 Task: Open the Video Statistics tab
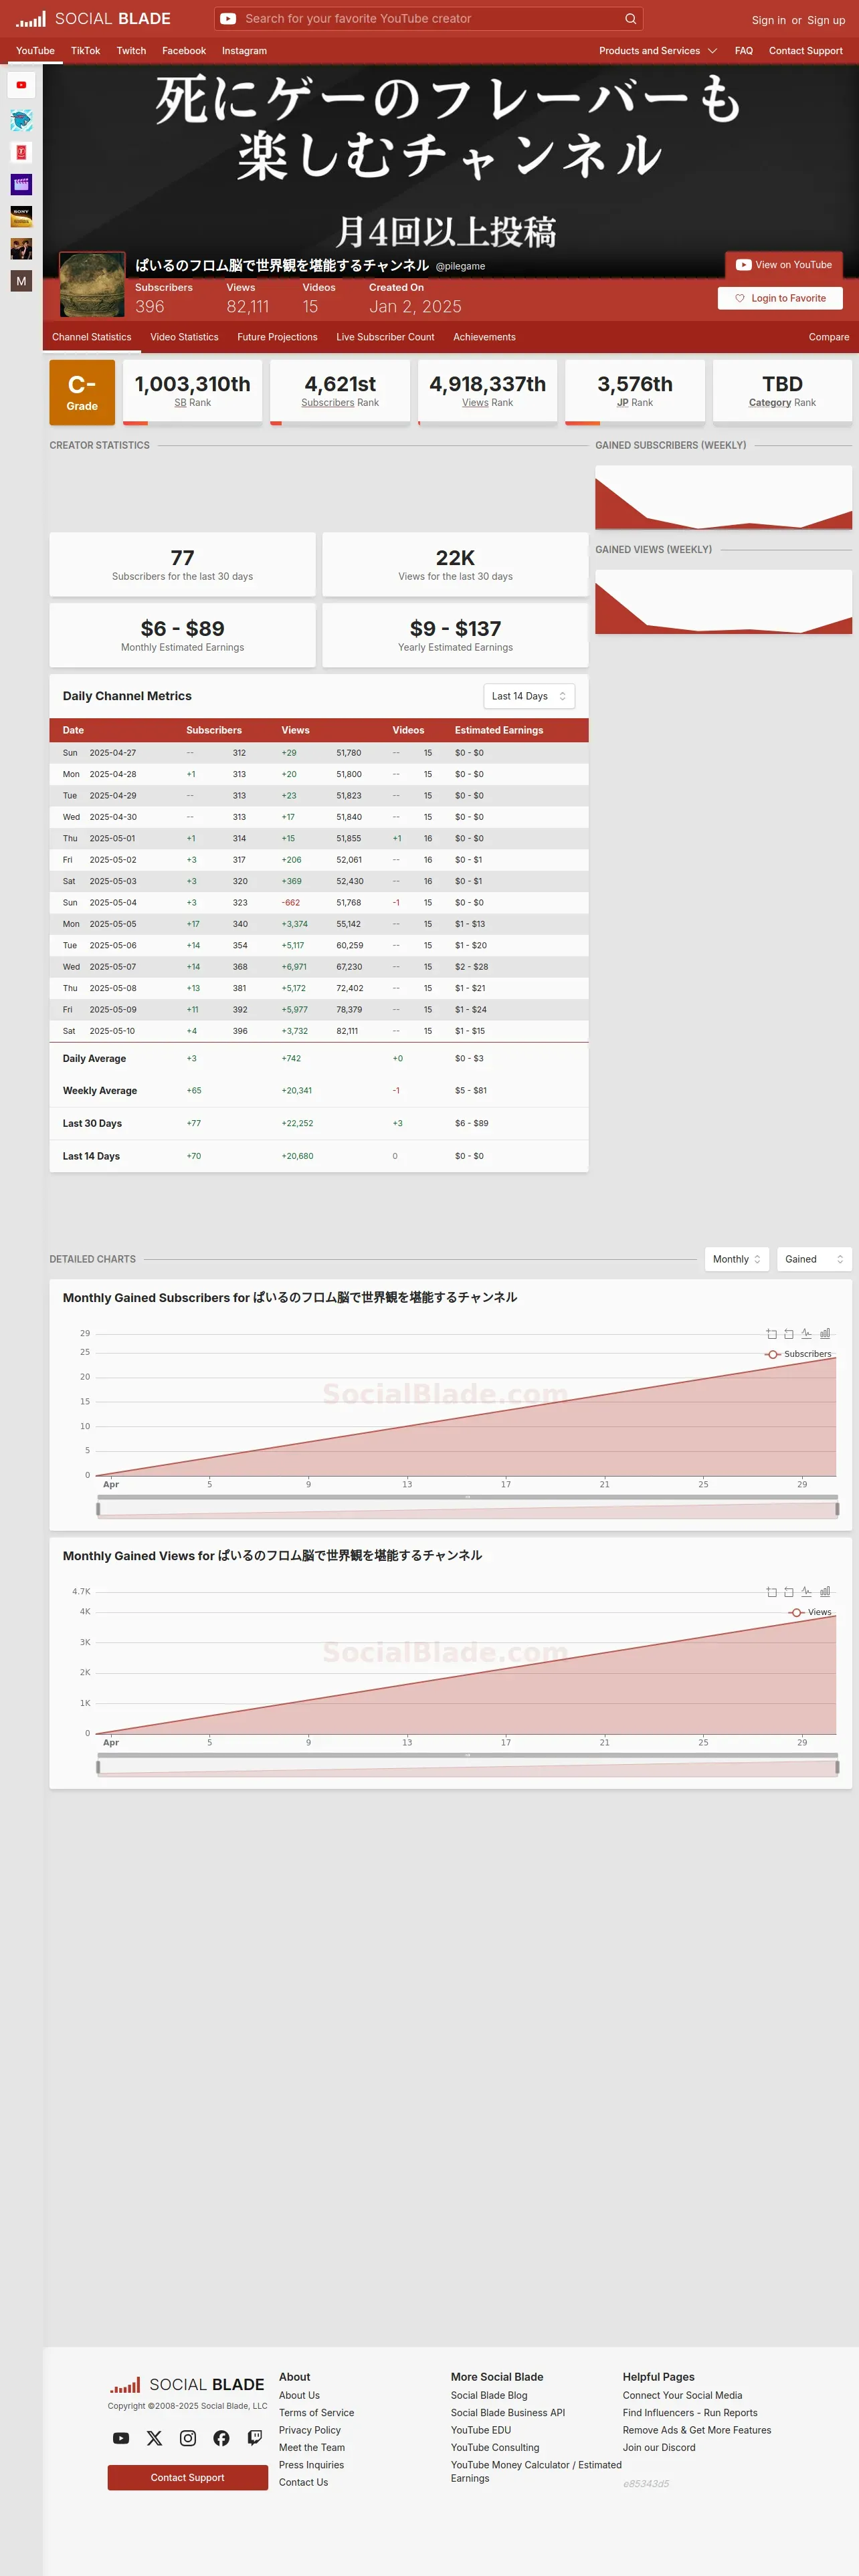coord(184,337)
